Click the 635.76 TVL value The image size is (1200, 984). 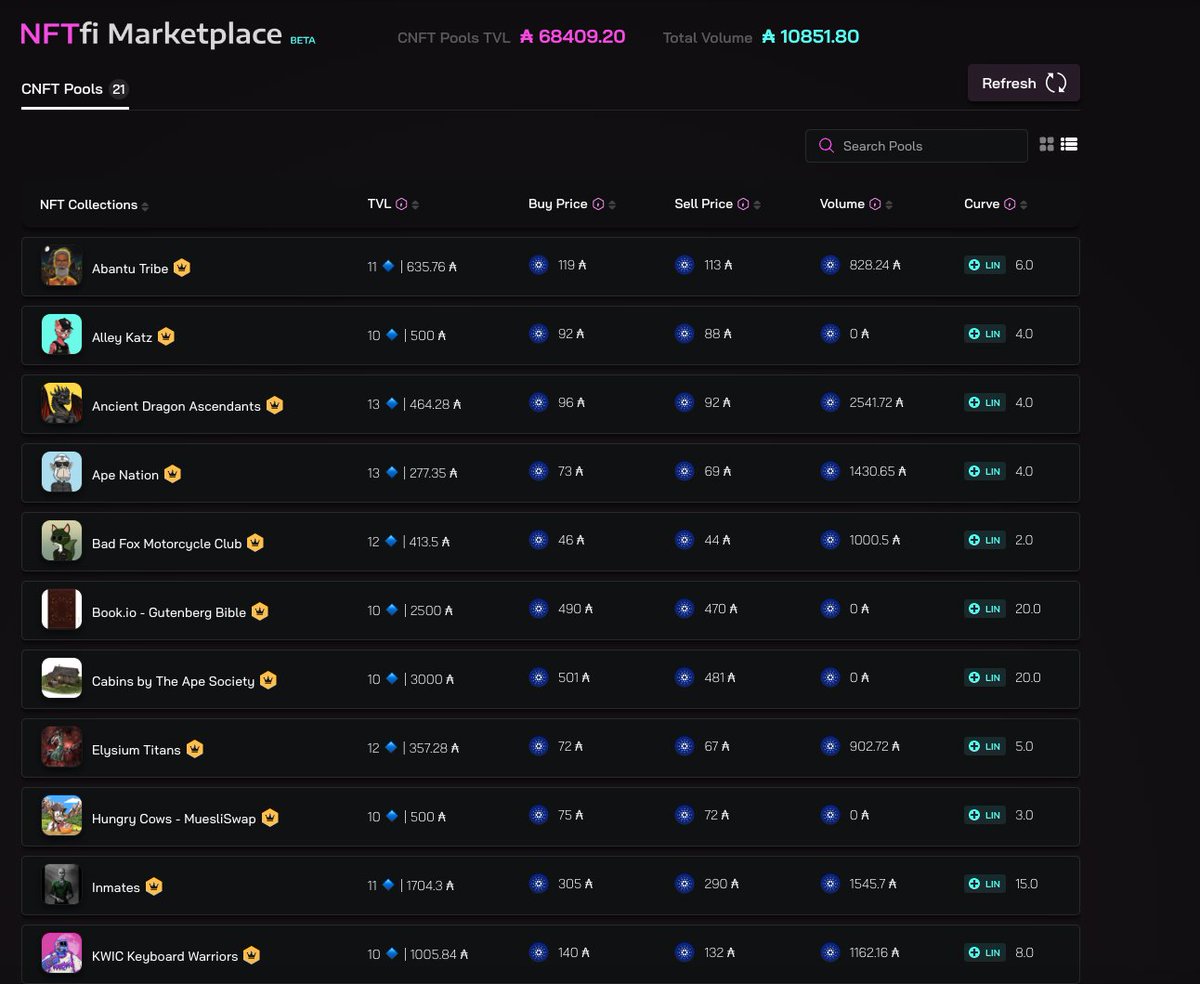pos(434,267)
